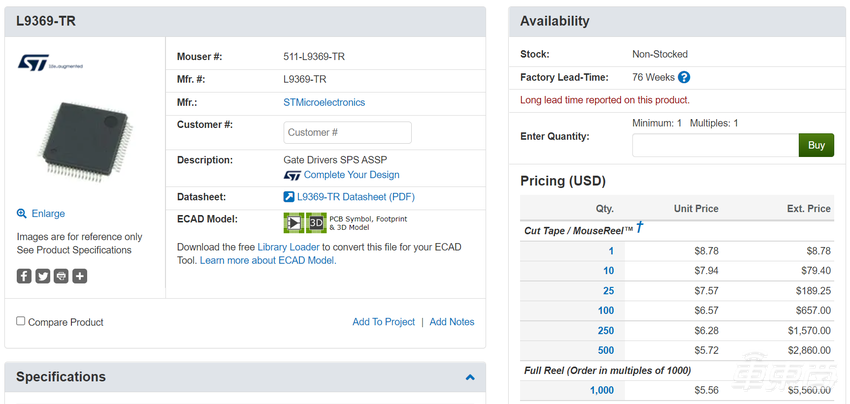
Task: Open the ECAD 3D model icon
Action: (316, 223)
